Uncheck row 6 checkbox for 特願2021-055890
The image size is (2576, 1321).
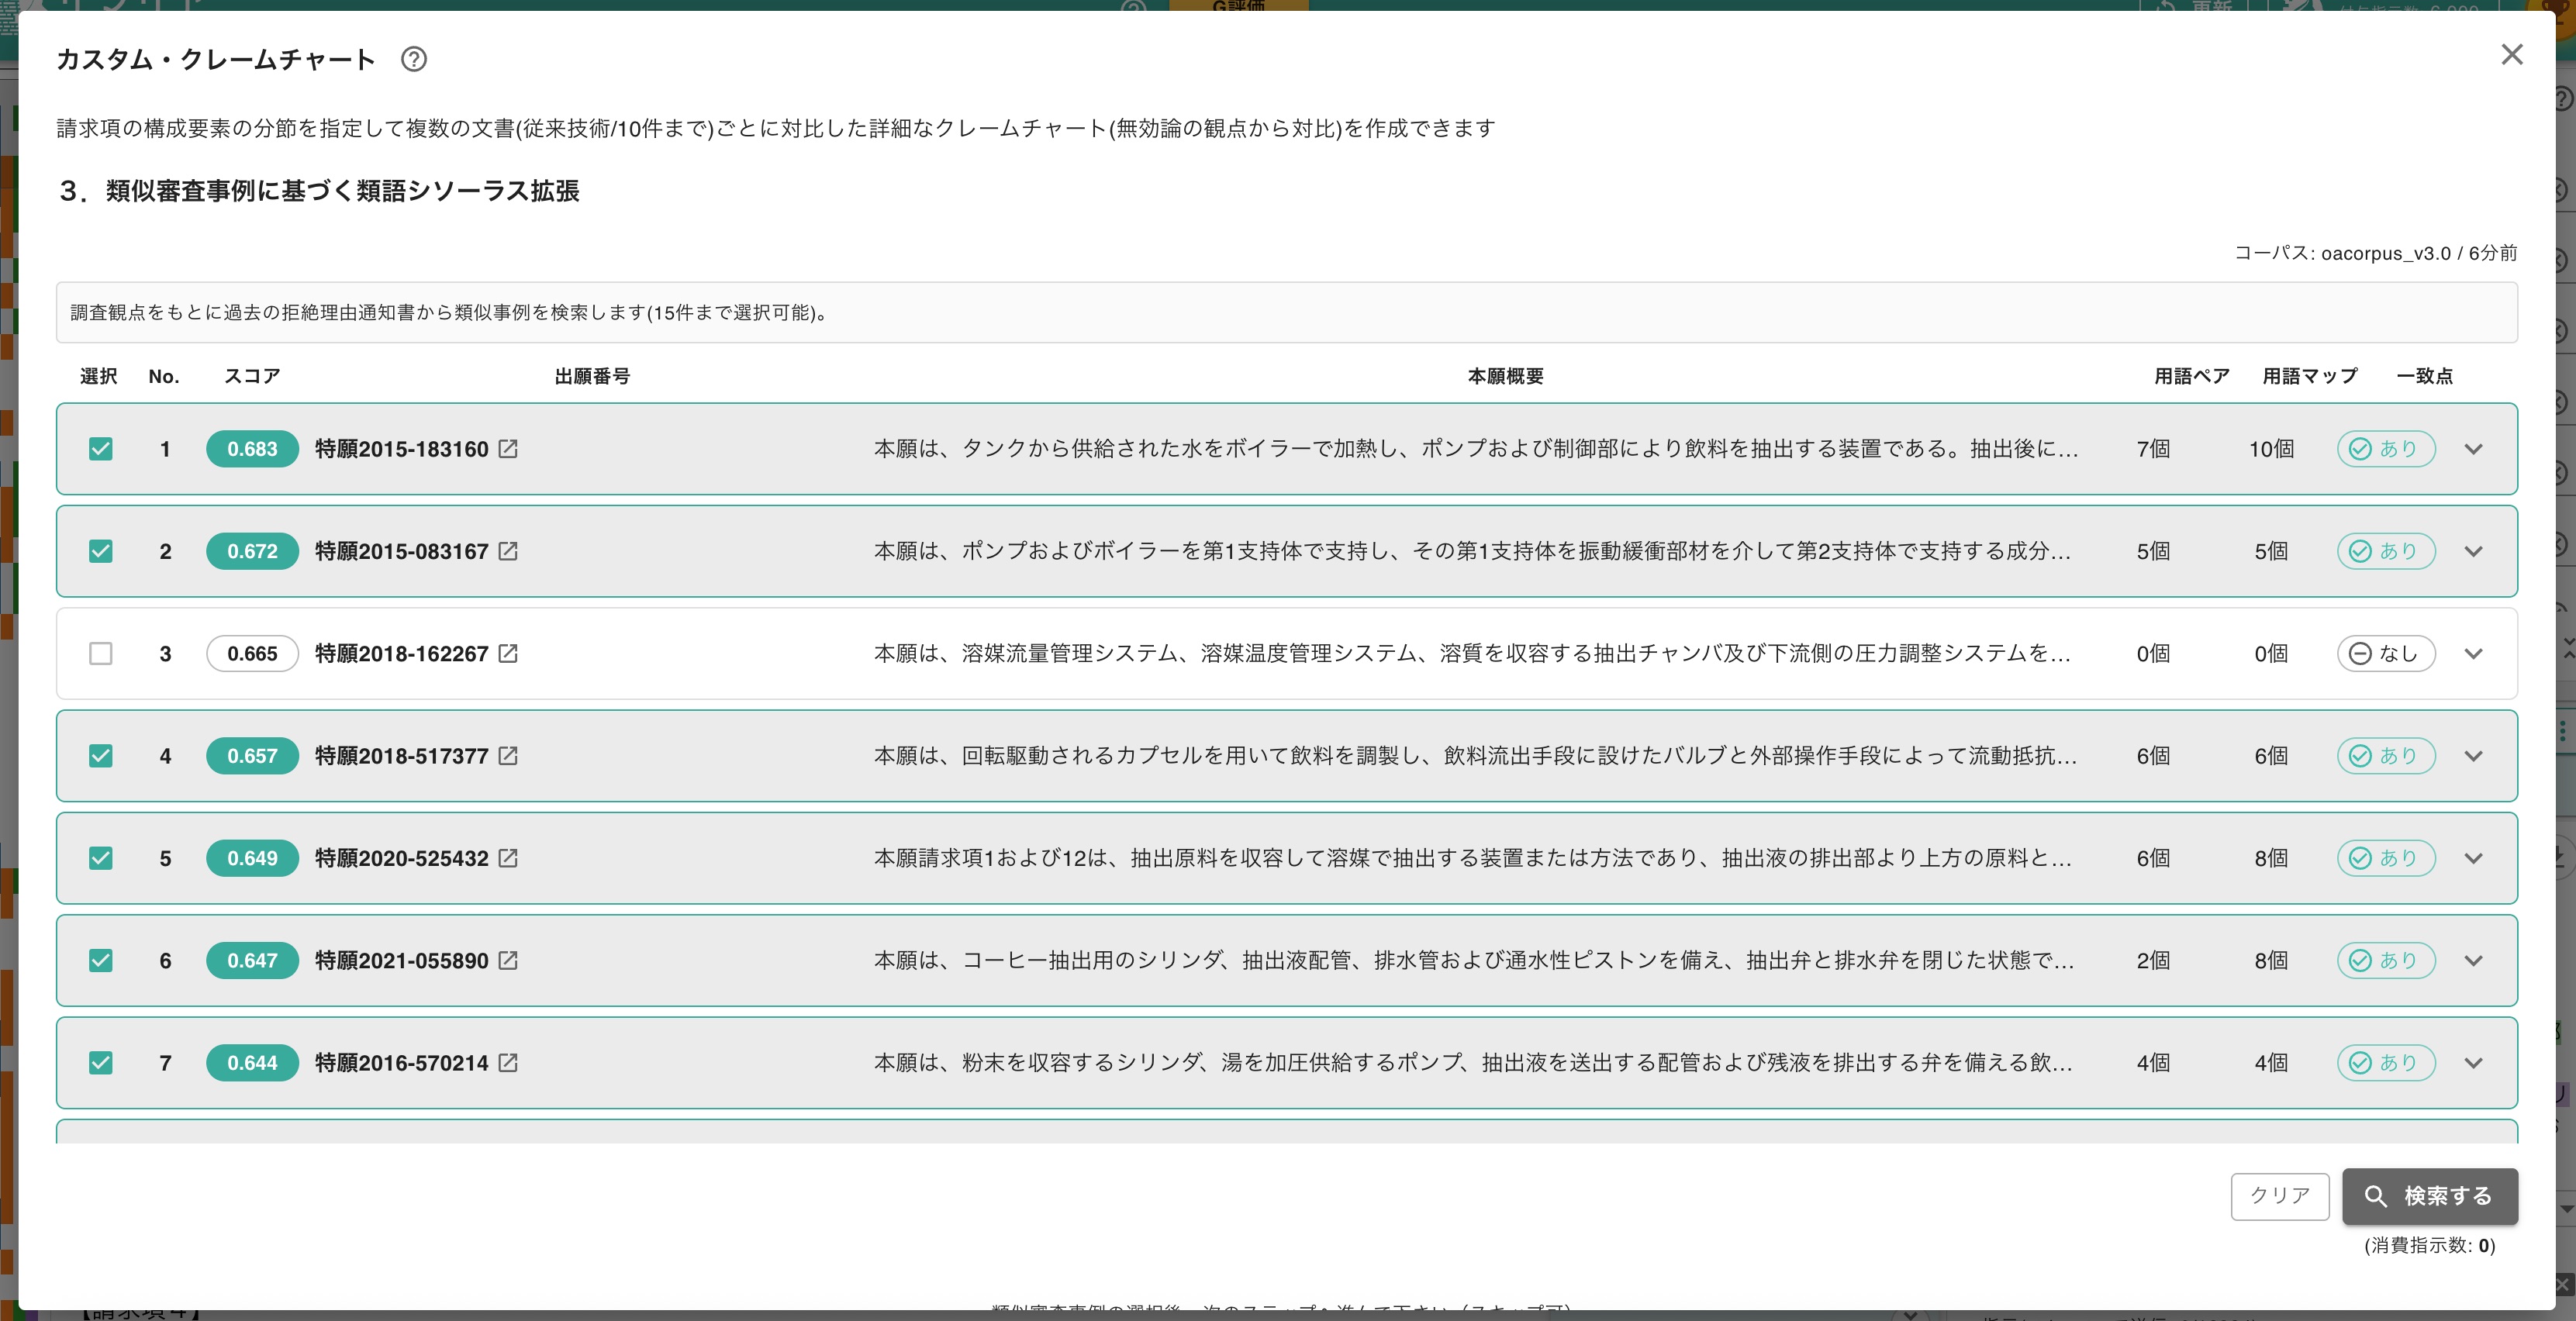(x=101, y=961)
